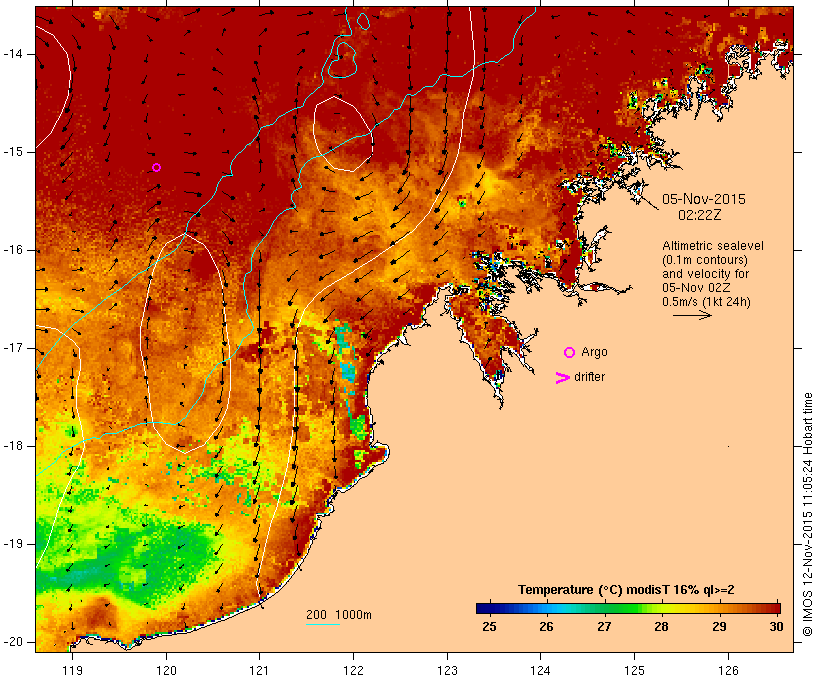The image size is (820, 680).
Task: Click the date label 05-Nov-2015
Action: coord(704,199)
